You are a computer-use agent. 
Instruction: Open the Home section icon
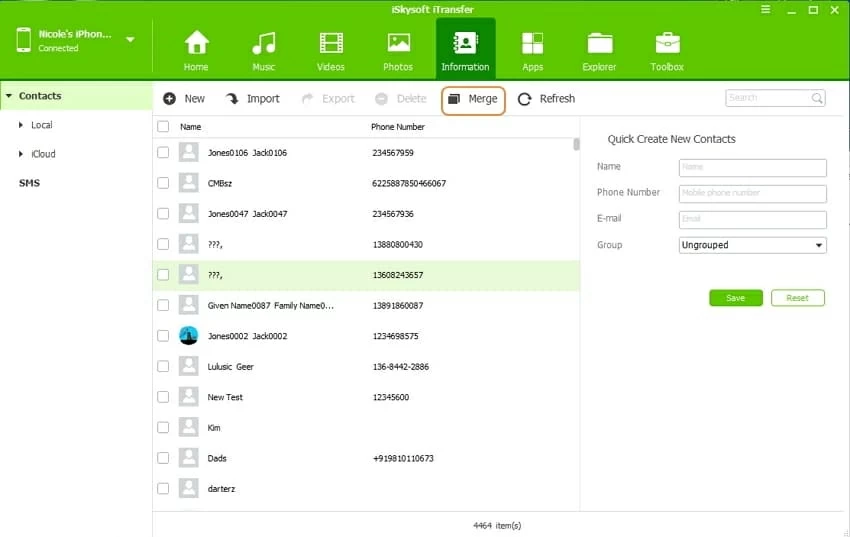click(x=196, y=44)
